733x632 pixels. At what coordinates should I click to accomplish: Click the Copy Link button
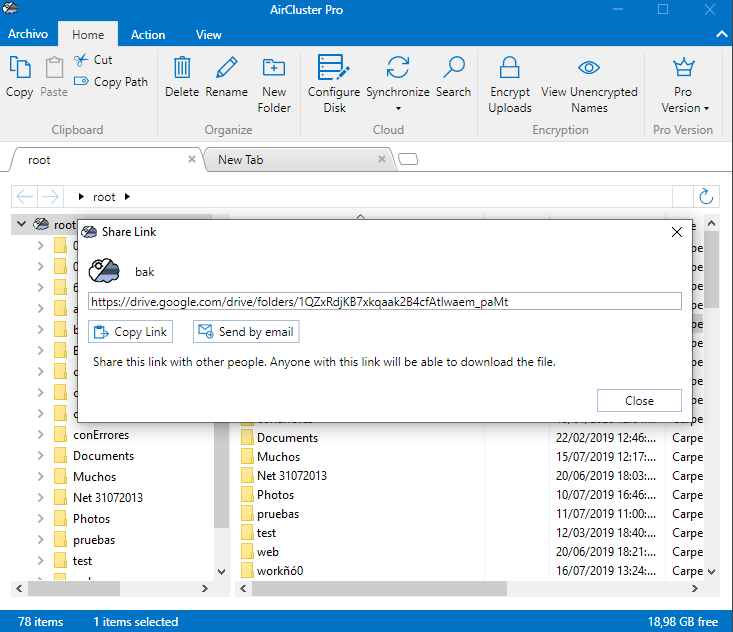131,332
